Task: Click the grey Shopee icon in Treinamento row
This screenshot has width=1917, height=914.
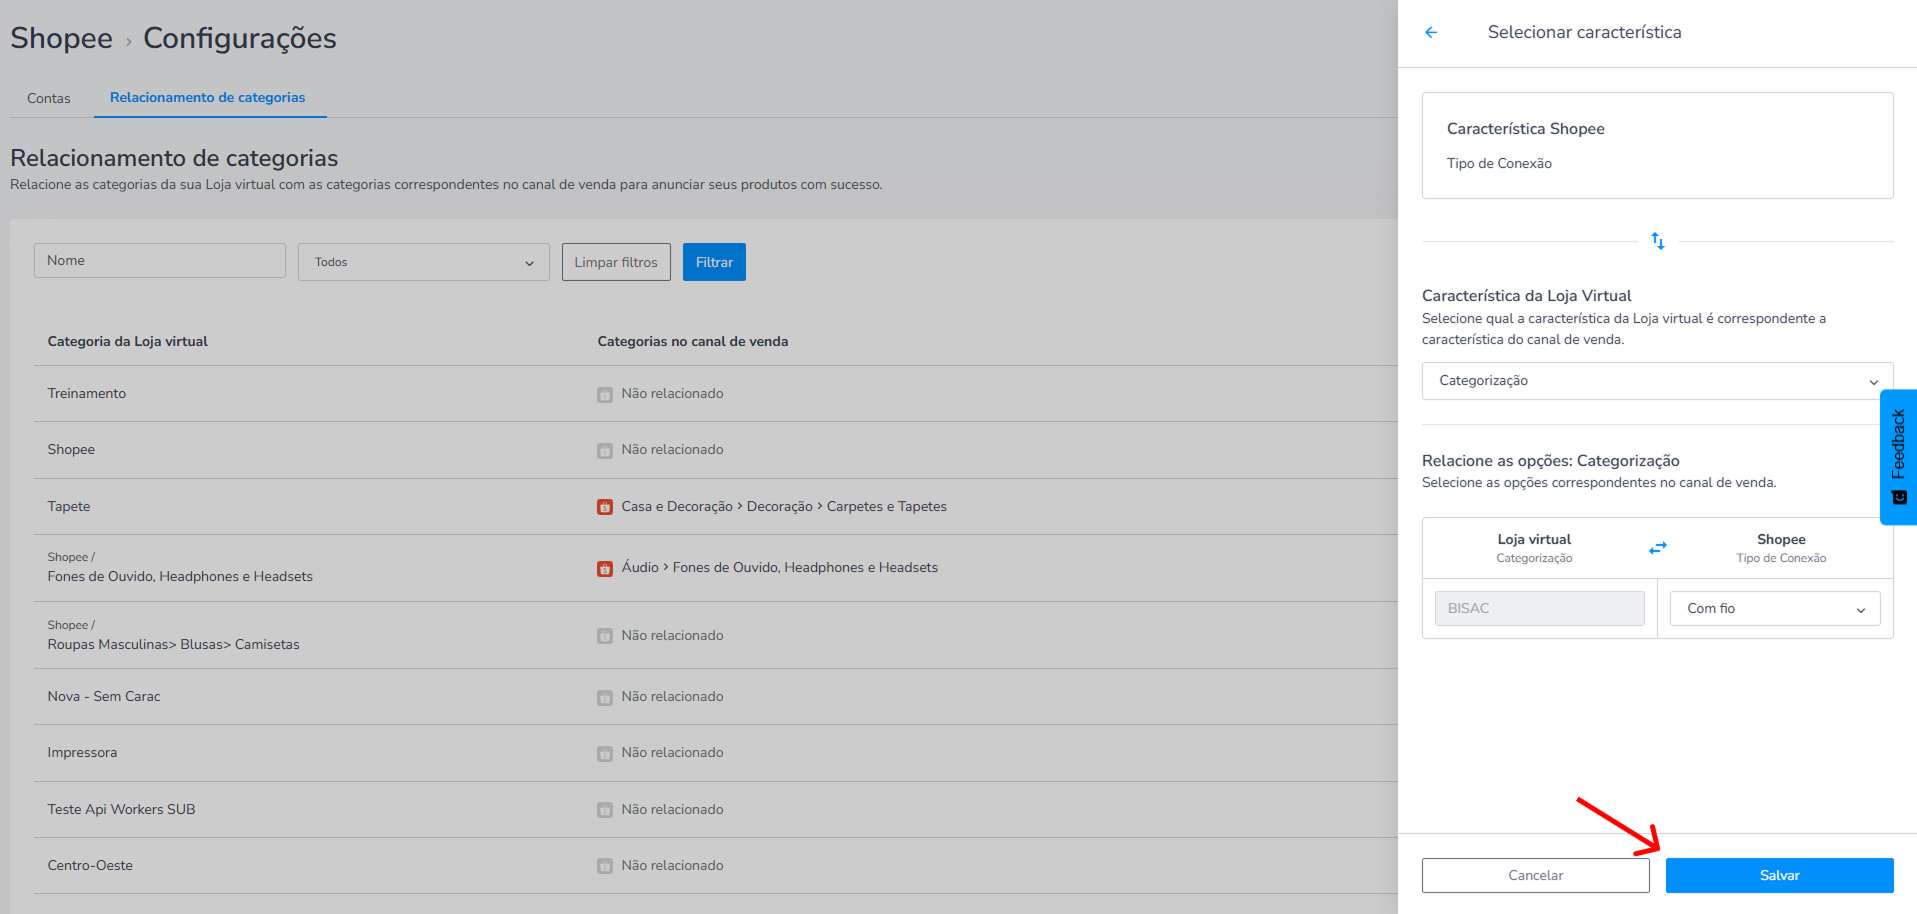Action: 605,395
